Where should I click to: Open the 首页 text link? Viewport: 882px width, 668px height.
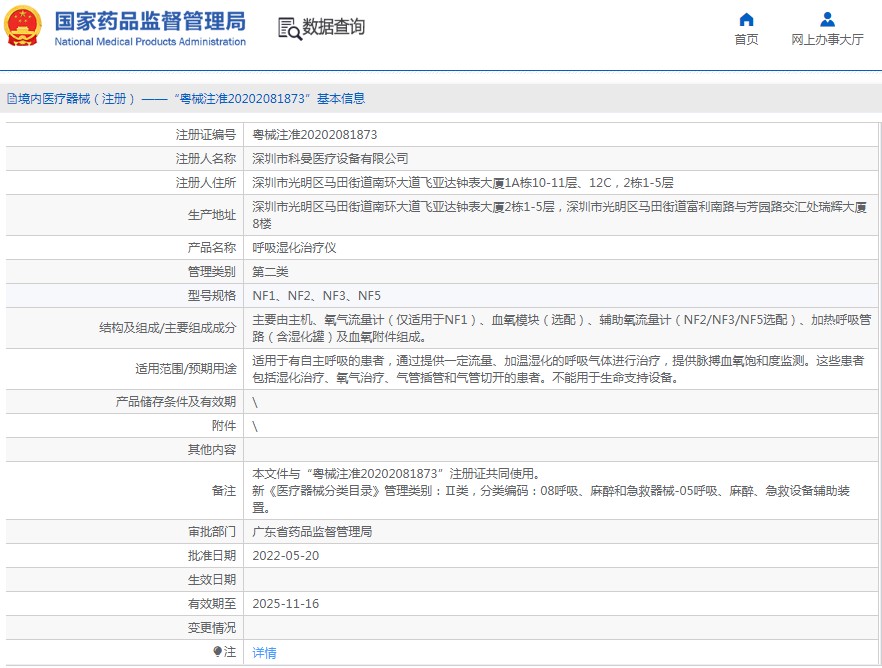(x=746, y=40)
